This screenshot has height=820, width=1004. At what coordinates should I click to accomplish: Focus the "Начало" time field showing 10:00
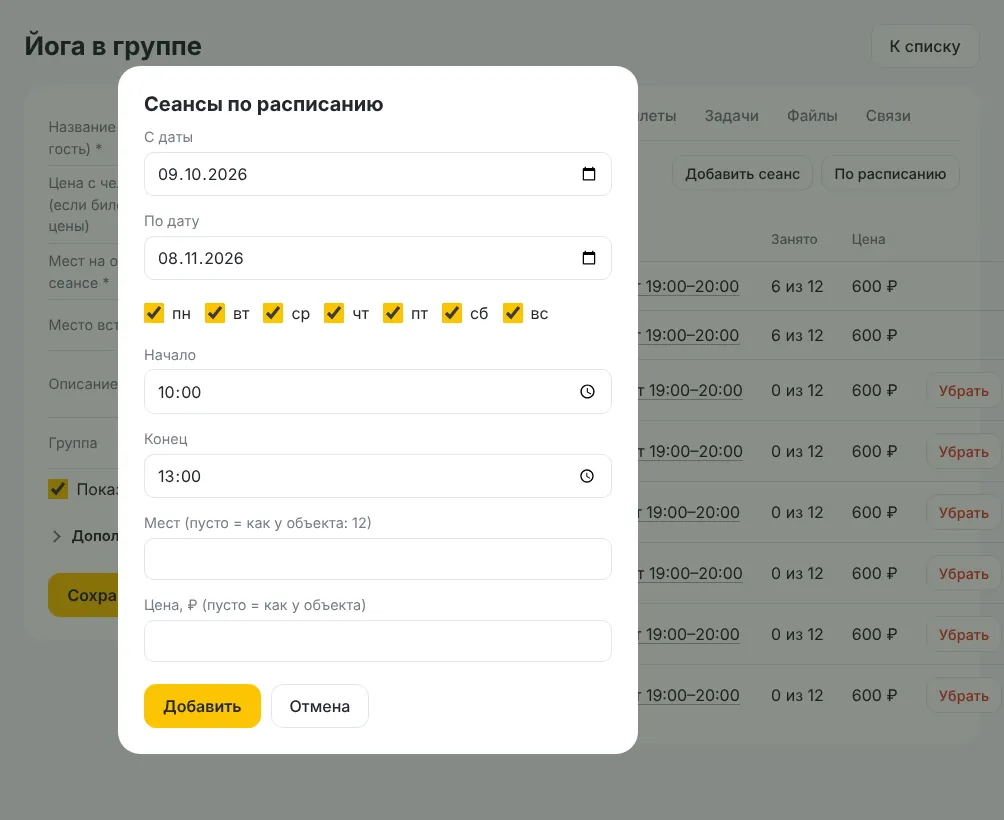[x=378, y=392]
